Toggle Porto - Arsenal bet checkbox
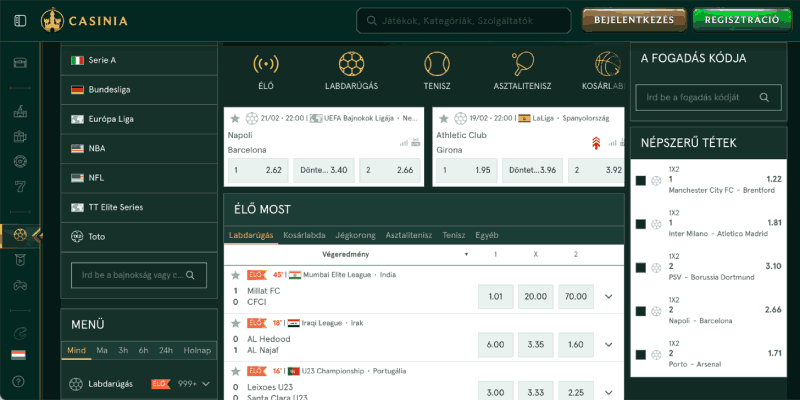Viewport: 800px width, 400px height. pyautogui.click(x=641, y=355)
